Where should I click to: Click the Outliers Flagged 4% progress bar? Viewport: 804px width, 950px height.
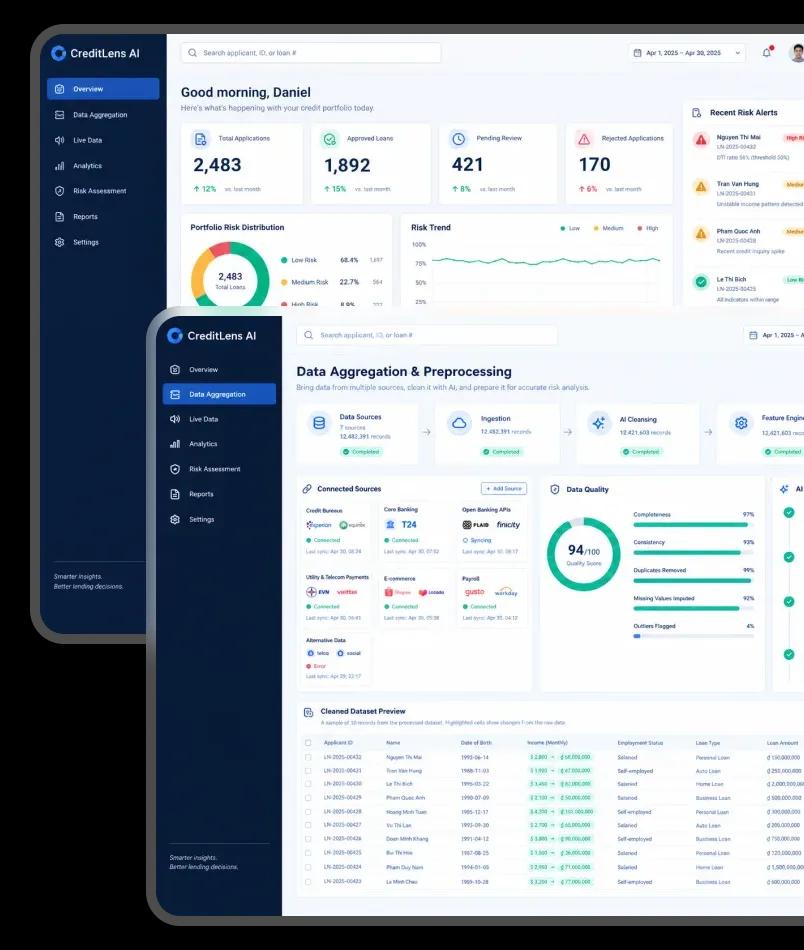pos(693,636)
